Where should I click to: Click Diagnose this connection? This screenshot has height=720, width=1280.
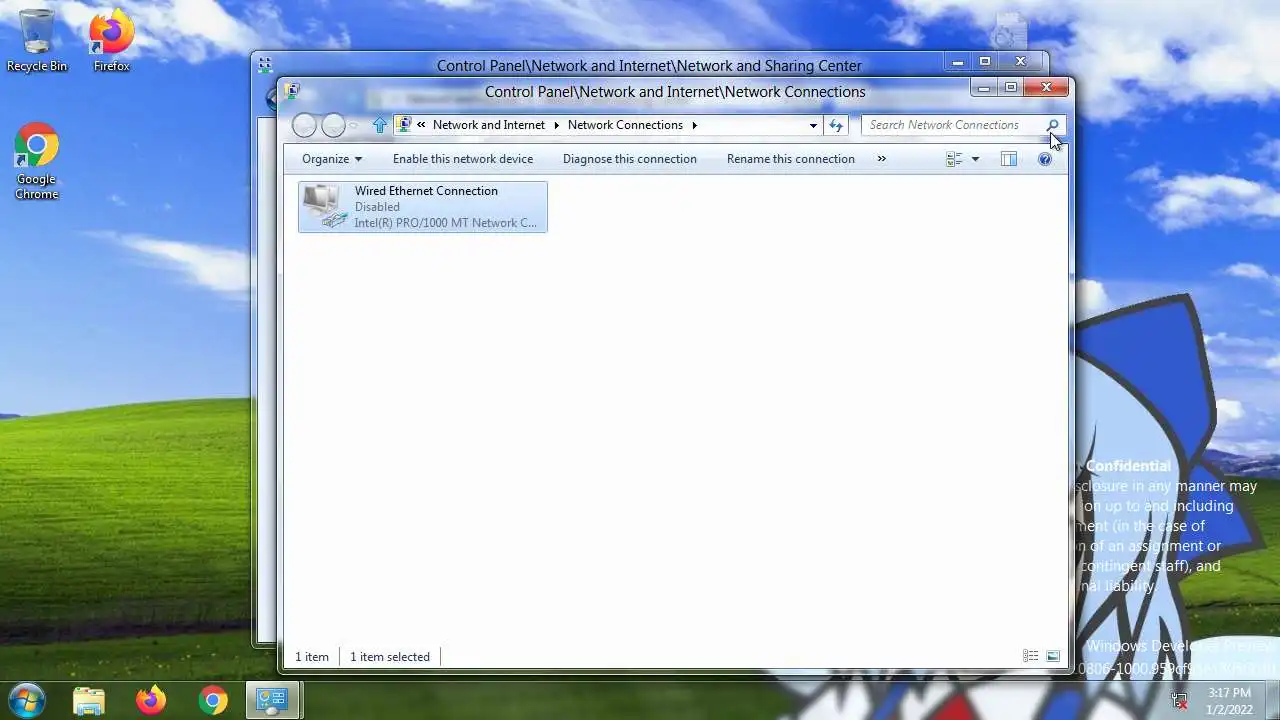point(630,159)
